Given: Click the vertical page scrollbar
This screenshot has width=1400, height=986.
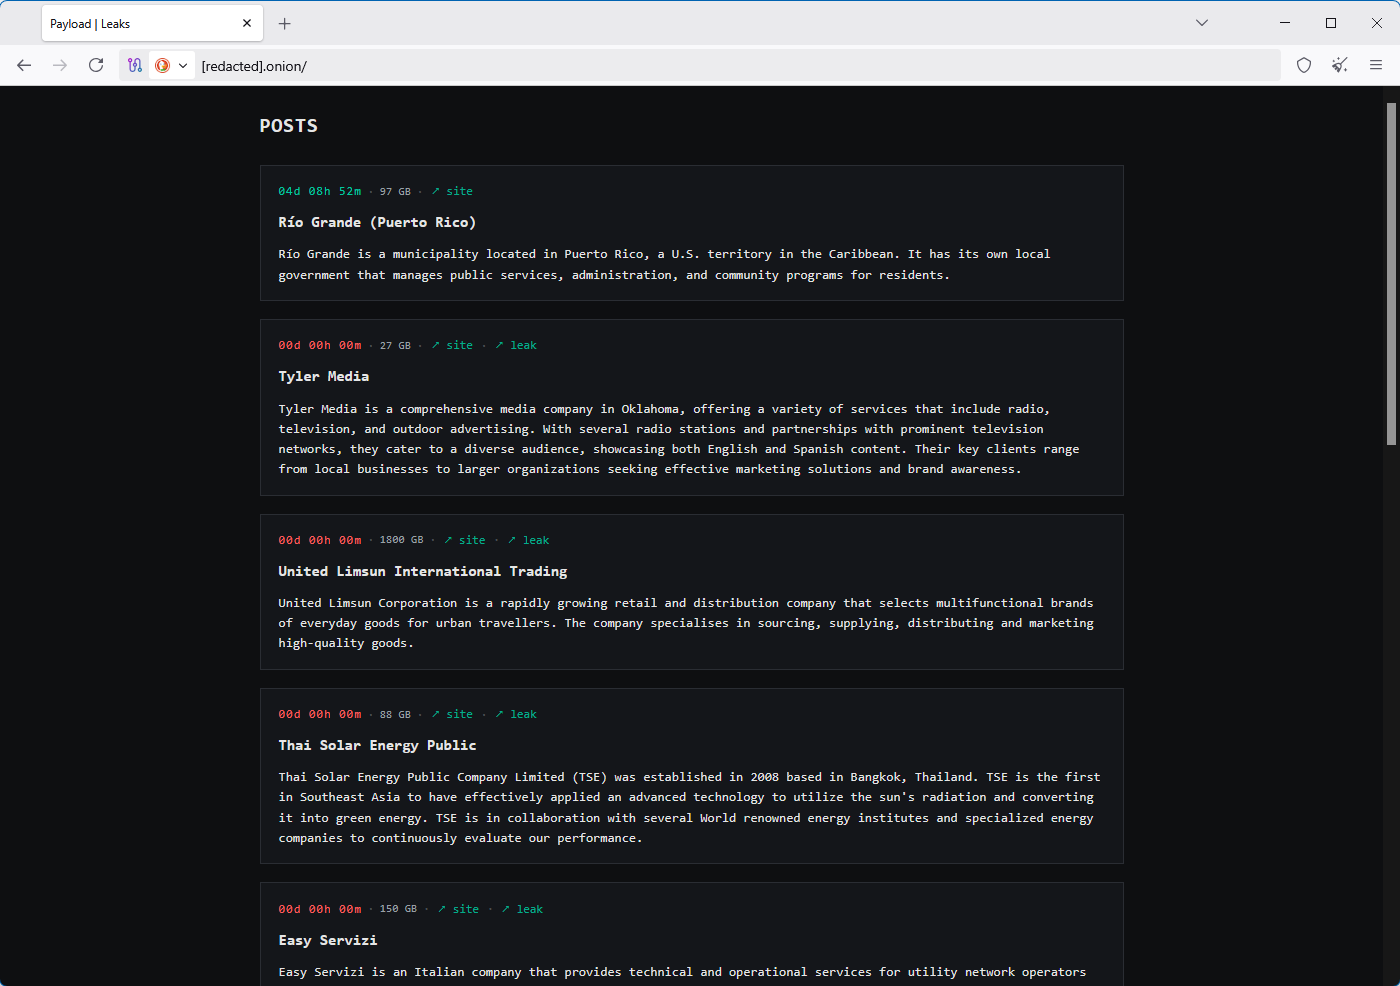Looking at the screenshot, I should coord(1391,274).
